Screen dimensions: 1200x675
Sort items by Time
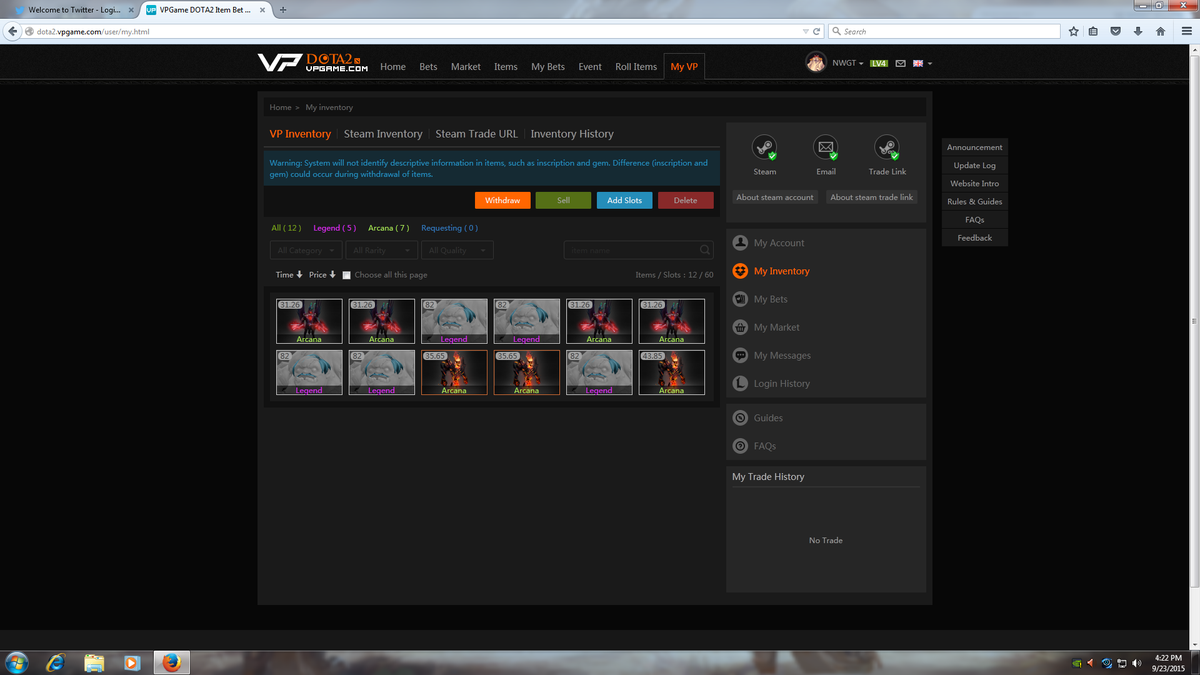click(289, 275)
